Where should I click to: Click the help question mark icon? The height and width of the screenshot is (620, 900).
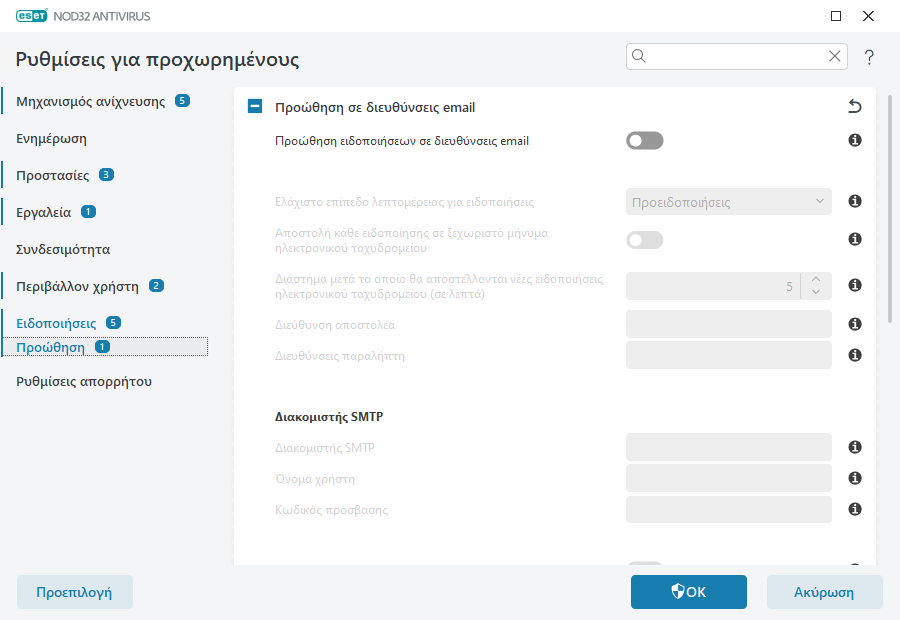[x=869, y=57]
